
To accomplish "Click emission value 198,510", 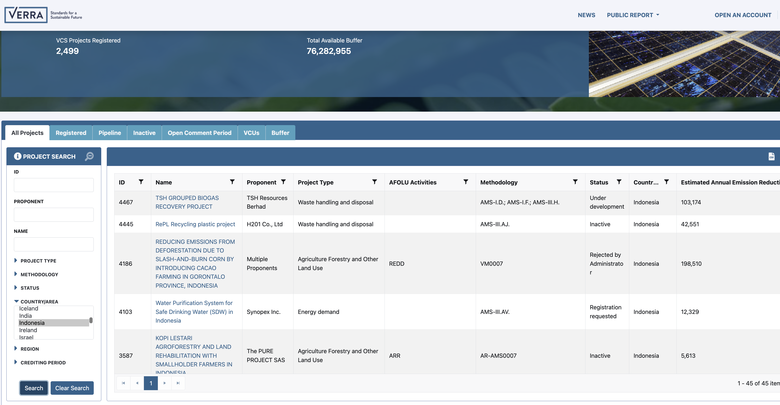I will [x=691, y=263].
